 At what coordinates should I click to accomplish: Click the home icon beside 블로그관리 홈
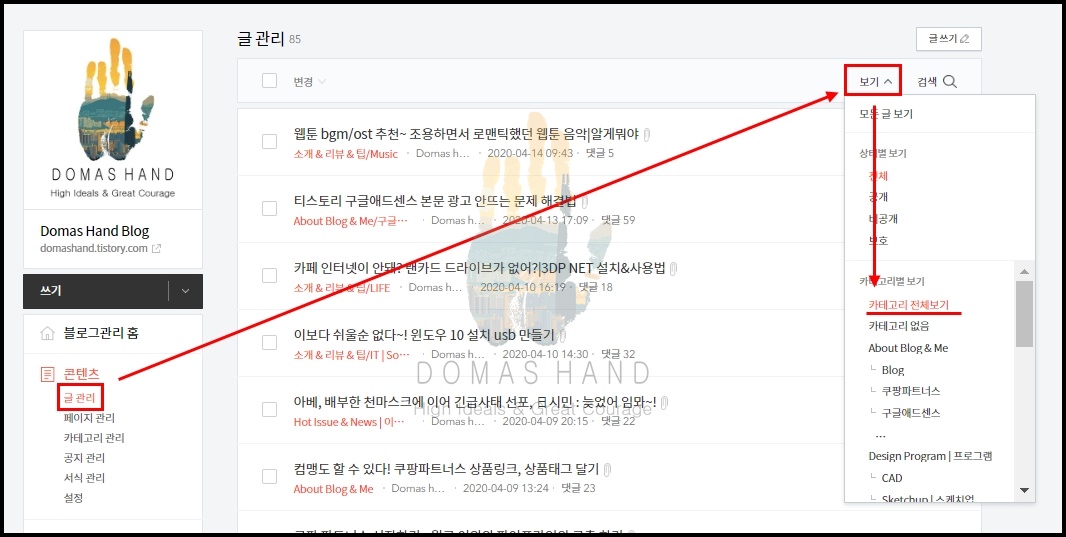47,333
